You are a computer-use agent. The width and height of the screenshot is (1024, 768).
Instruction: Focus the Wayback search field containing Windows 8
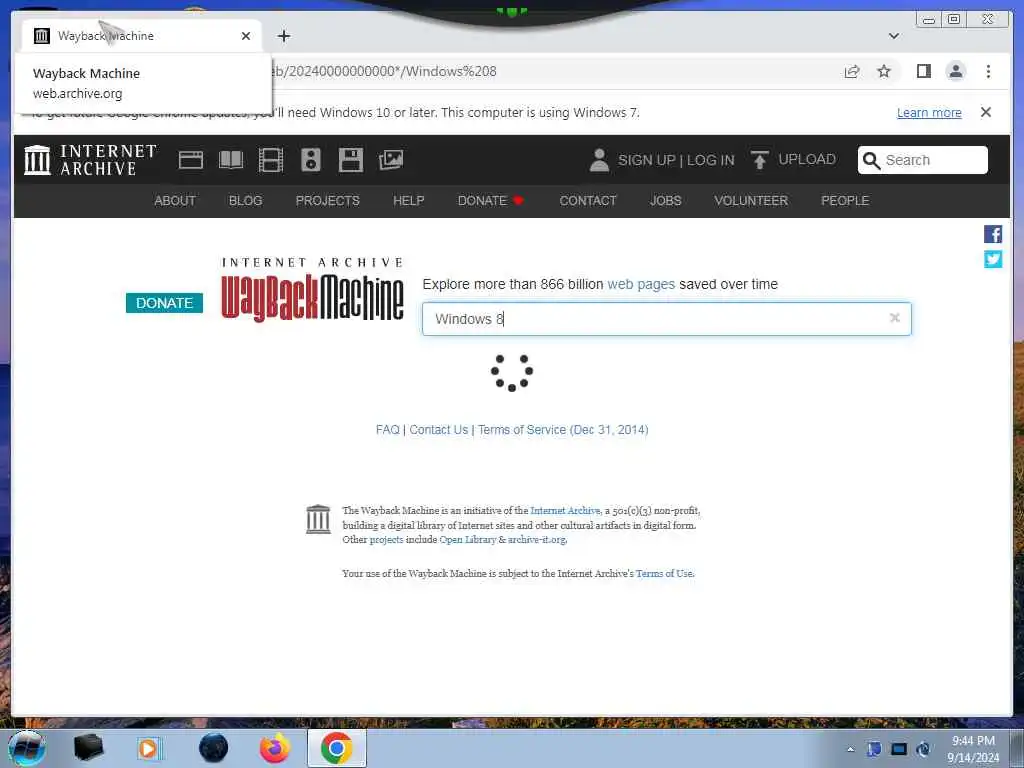pyautogui.click(x=666, y=319)
